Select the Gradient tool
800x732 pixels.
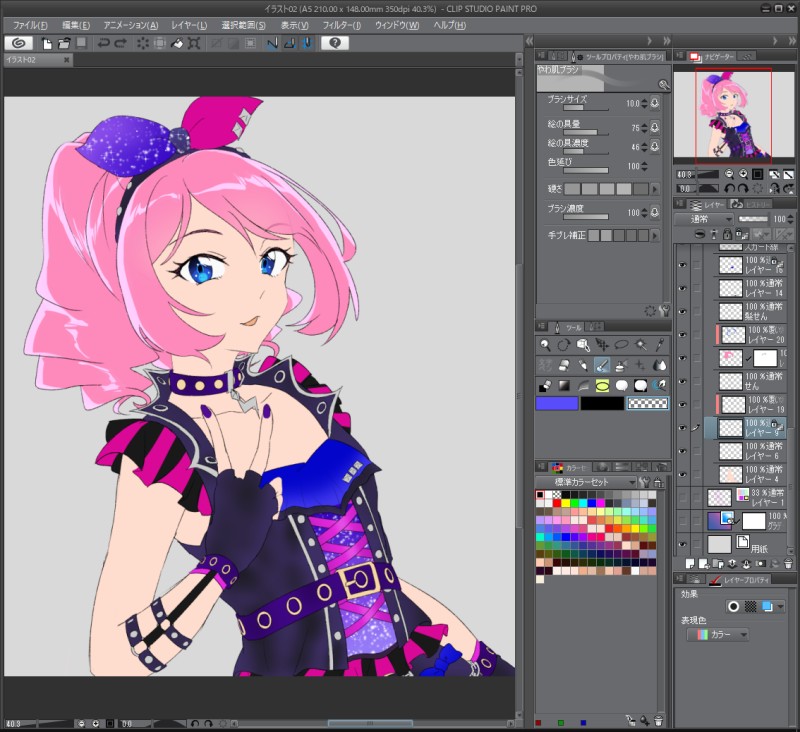pos(564,385)
